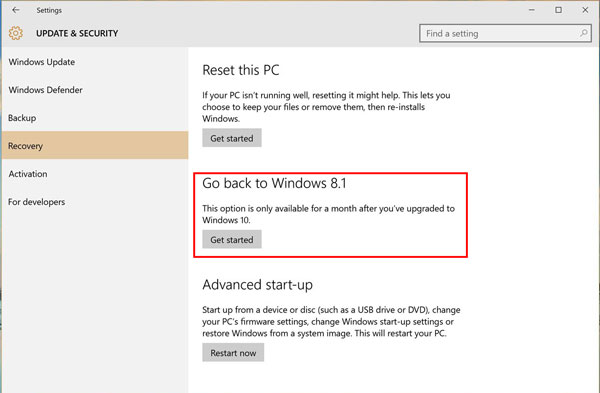Minimize the Settings window
The image size is (600, 393).
tap(532, 10)
